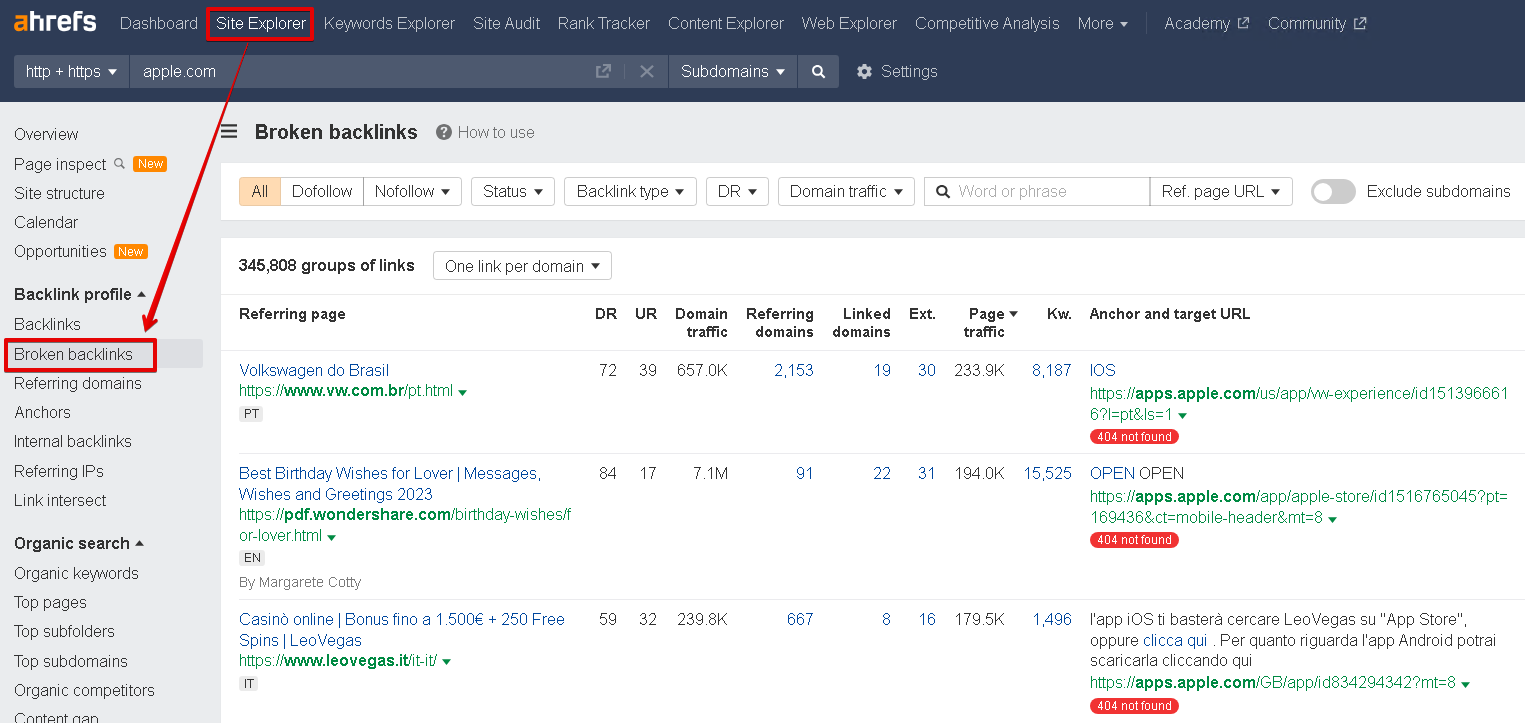
Task: Open the Academy external link
Action: point(1206,23)
